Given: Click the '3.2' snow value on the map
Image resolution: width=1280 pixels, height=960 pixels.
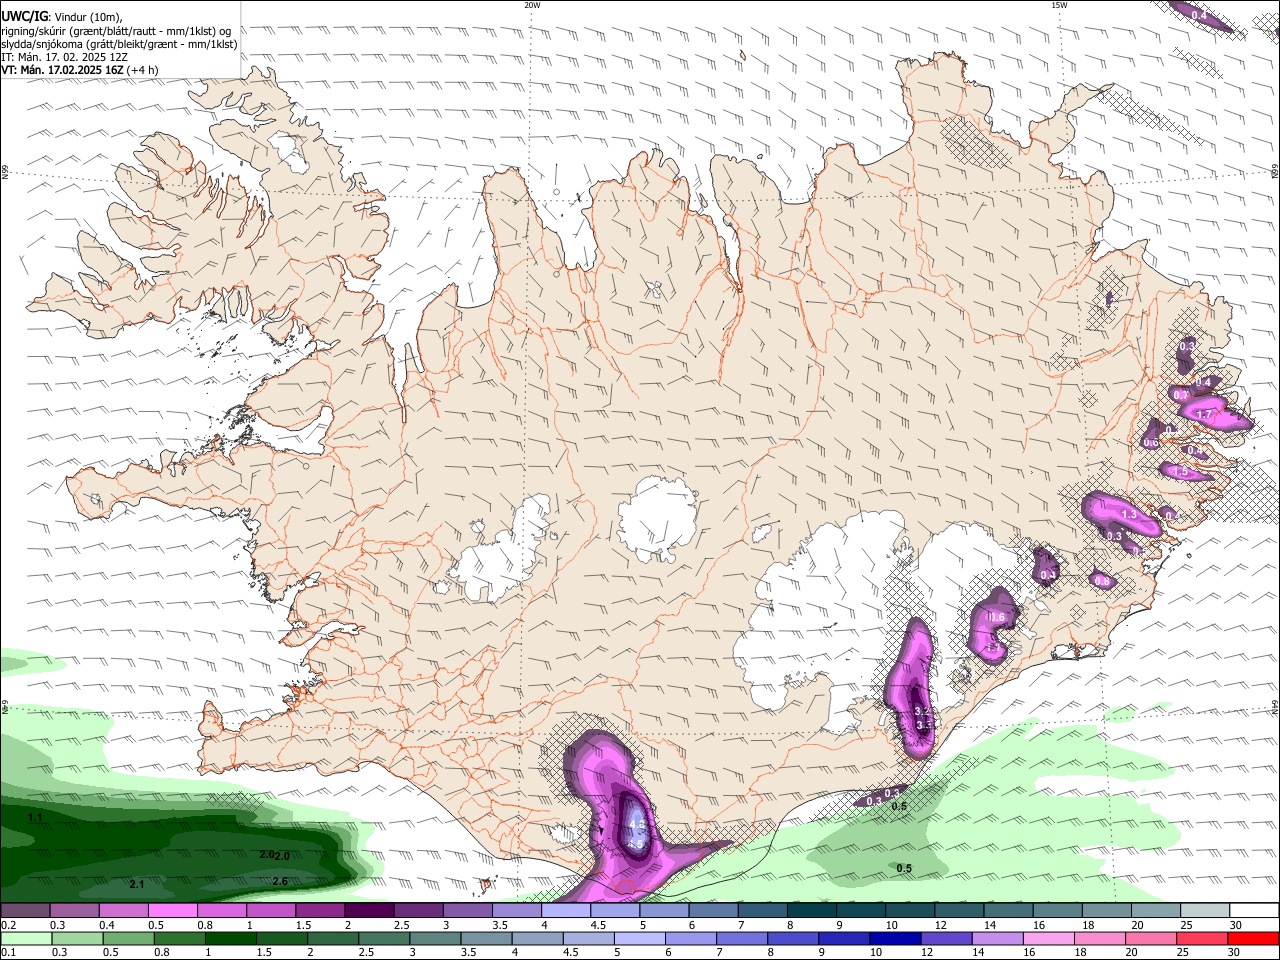Looking at the screenshot, I should [x=923, y=710].
